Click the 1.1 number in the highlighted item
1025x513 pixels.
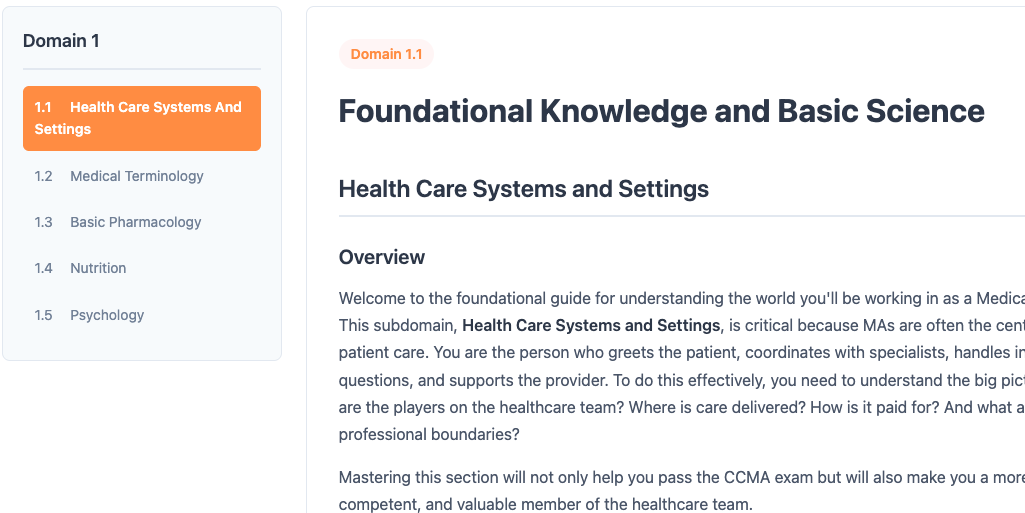[x=43, y=107]
